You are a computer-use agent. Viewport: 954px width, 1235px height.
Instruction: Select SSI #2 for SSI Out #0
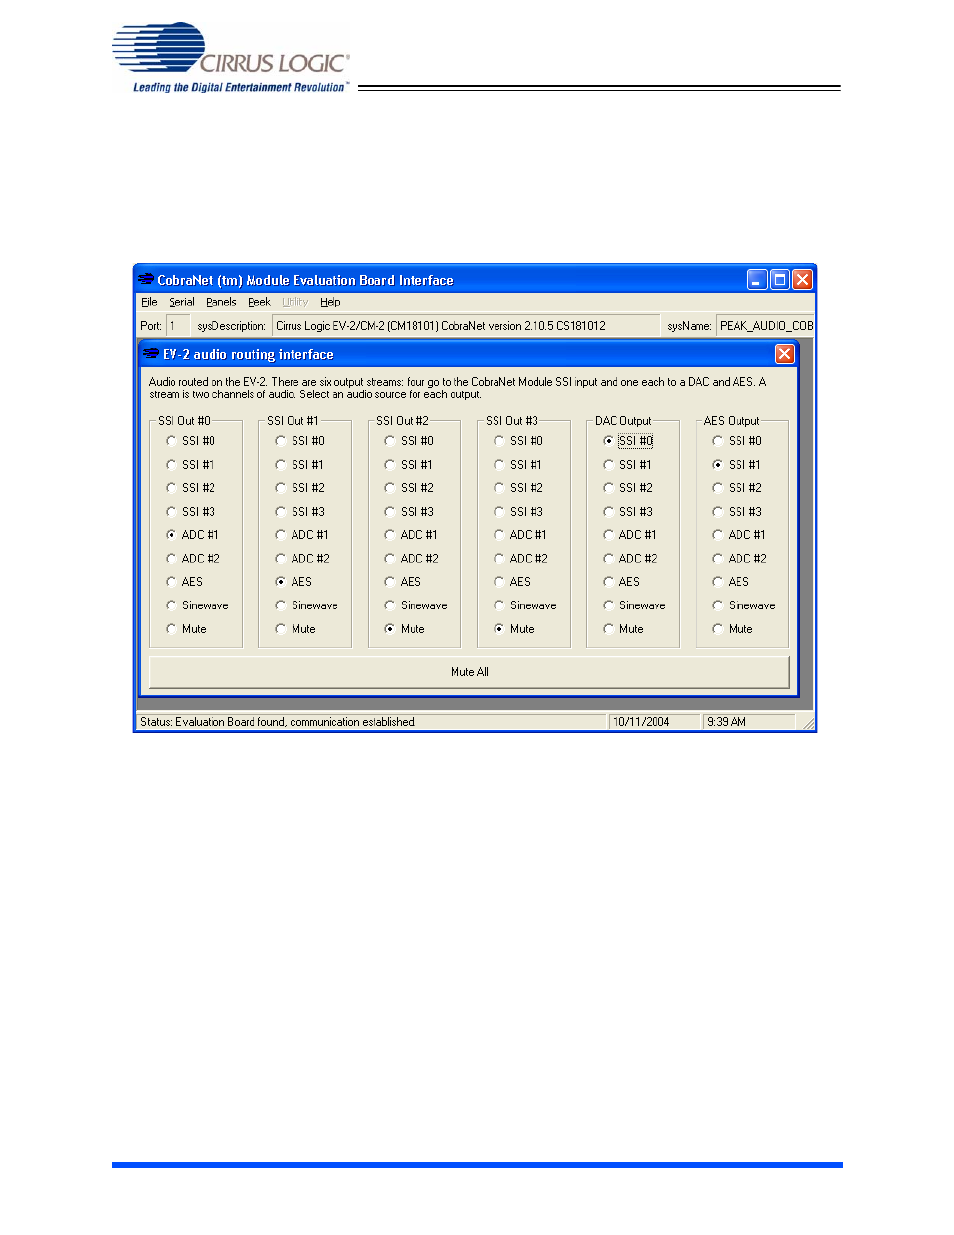coord(191,488)
